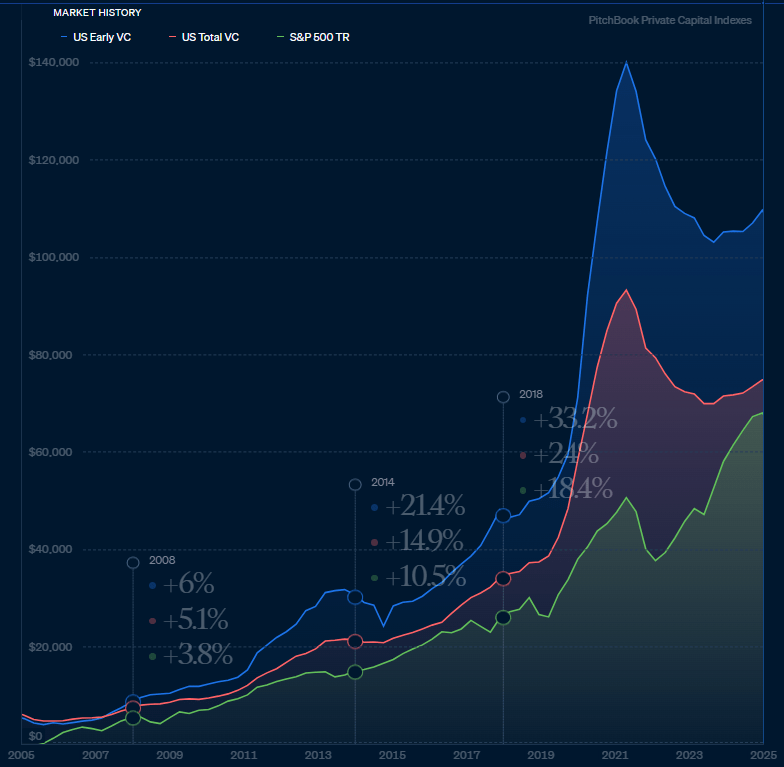784x767 pixels.
Task: Click the blue line swatch beside US Early VC
Action: tap(65, 37)
